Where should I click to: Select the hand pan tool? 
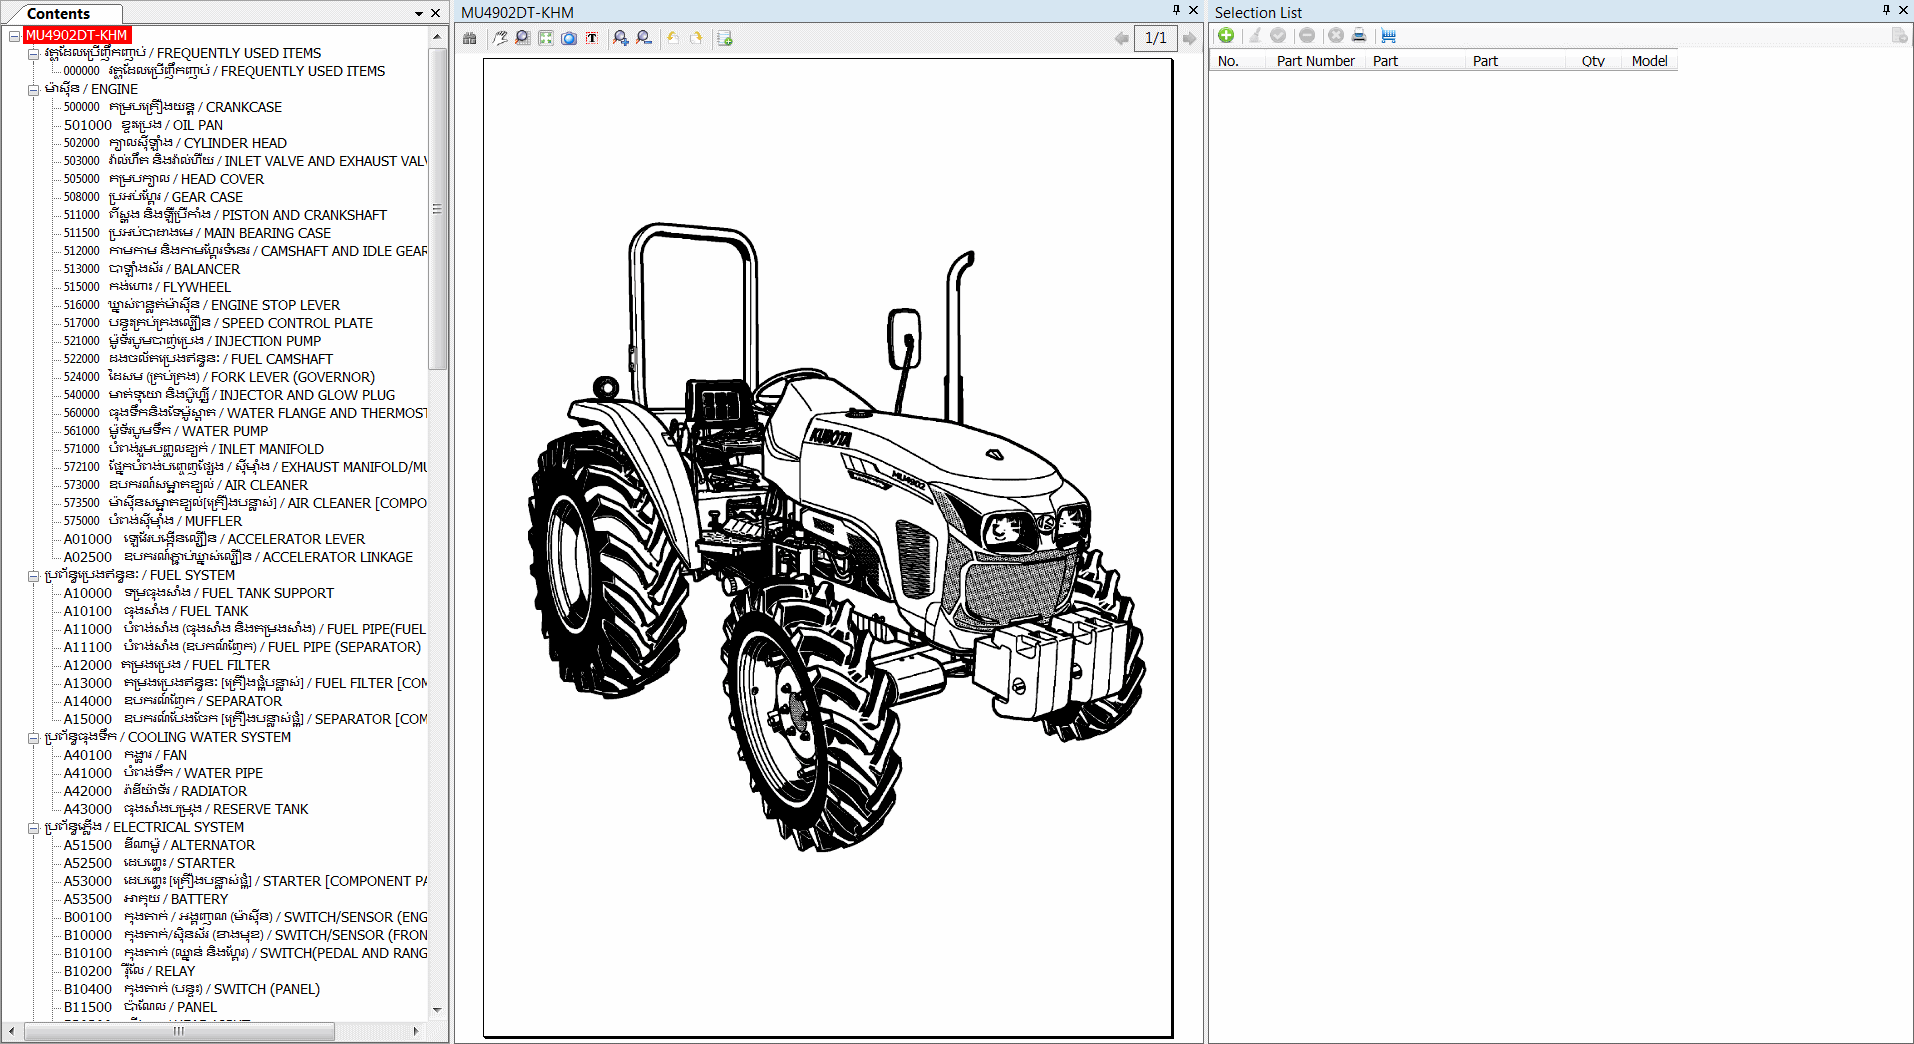coord(500,38)
